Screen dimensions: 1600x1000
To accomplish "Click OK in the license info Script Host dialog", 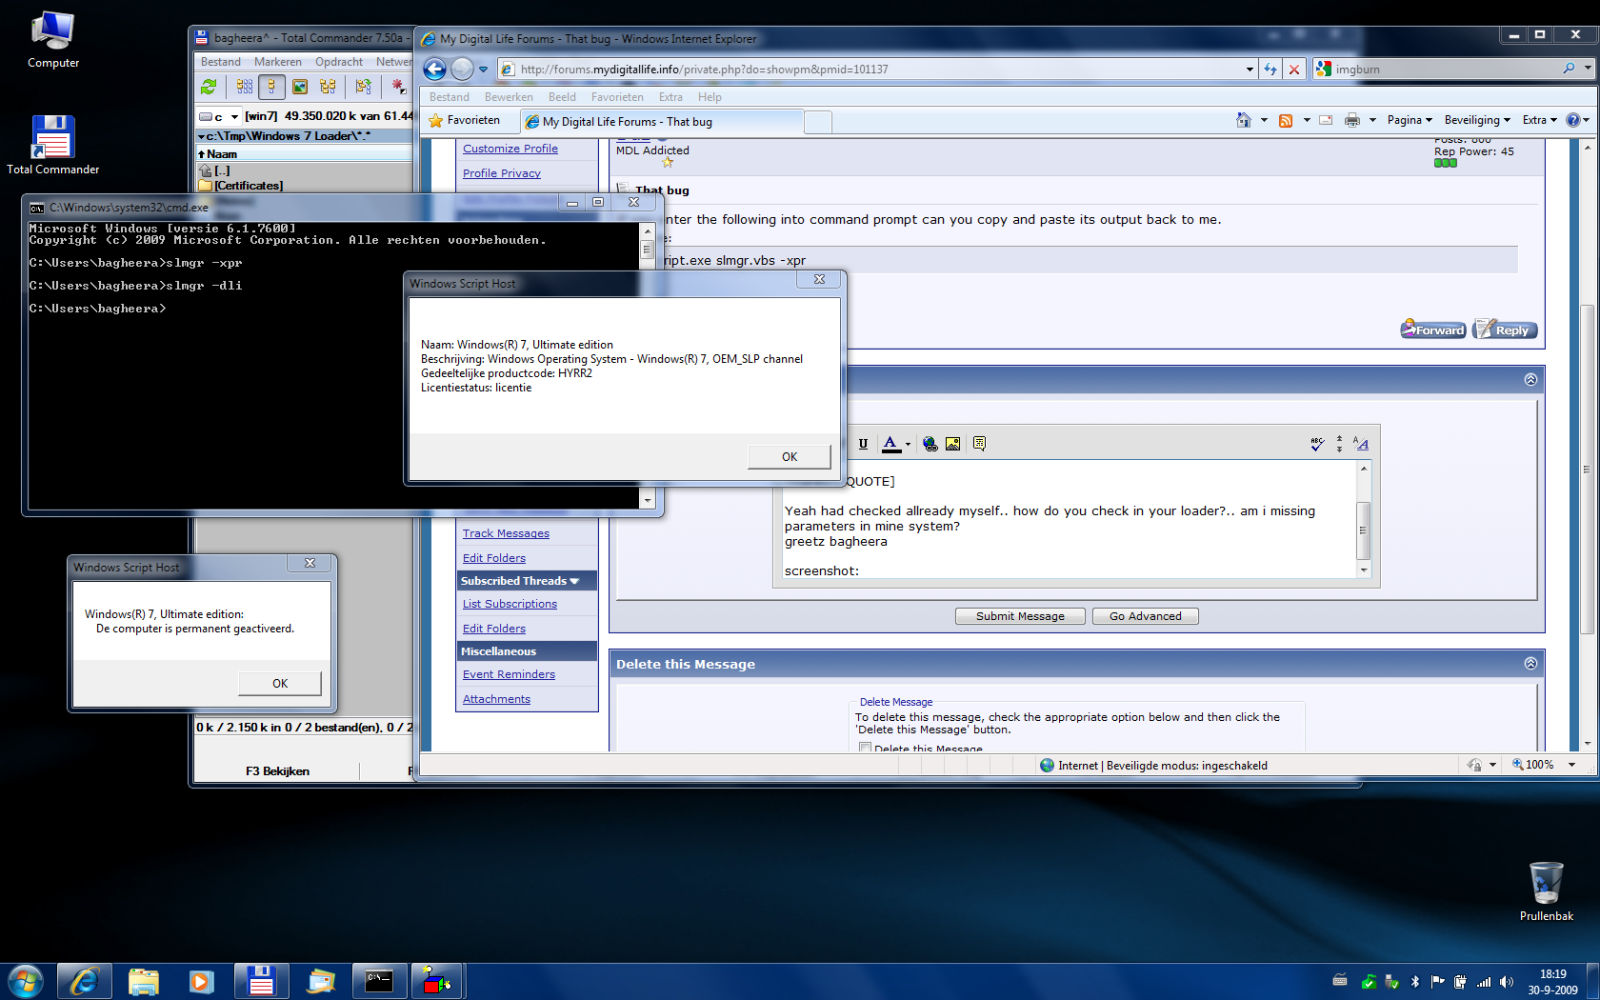I will tap(789, 457).
